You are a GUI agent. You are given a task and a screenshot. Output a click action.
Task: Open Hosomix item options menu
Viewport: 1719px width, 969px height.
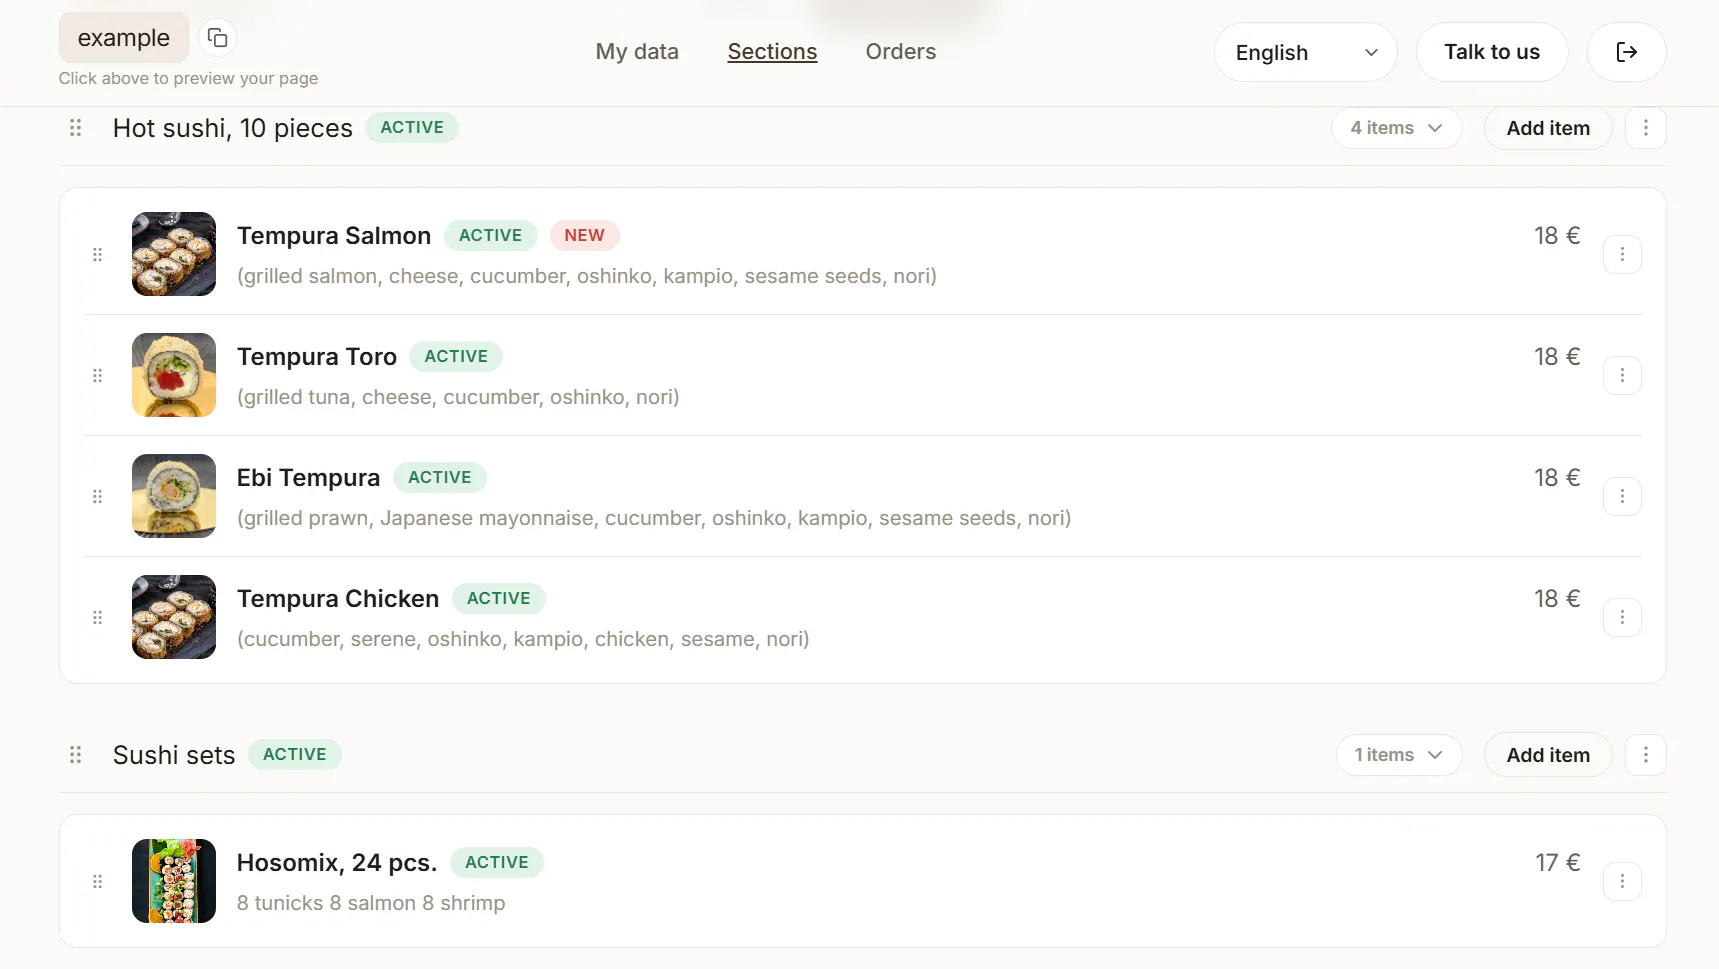[x=1622, y=882]
